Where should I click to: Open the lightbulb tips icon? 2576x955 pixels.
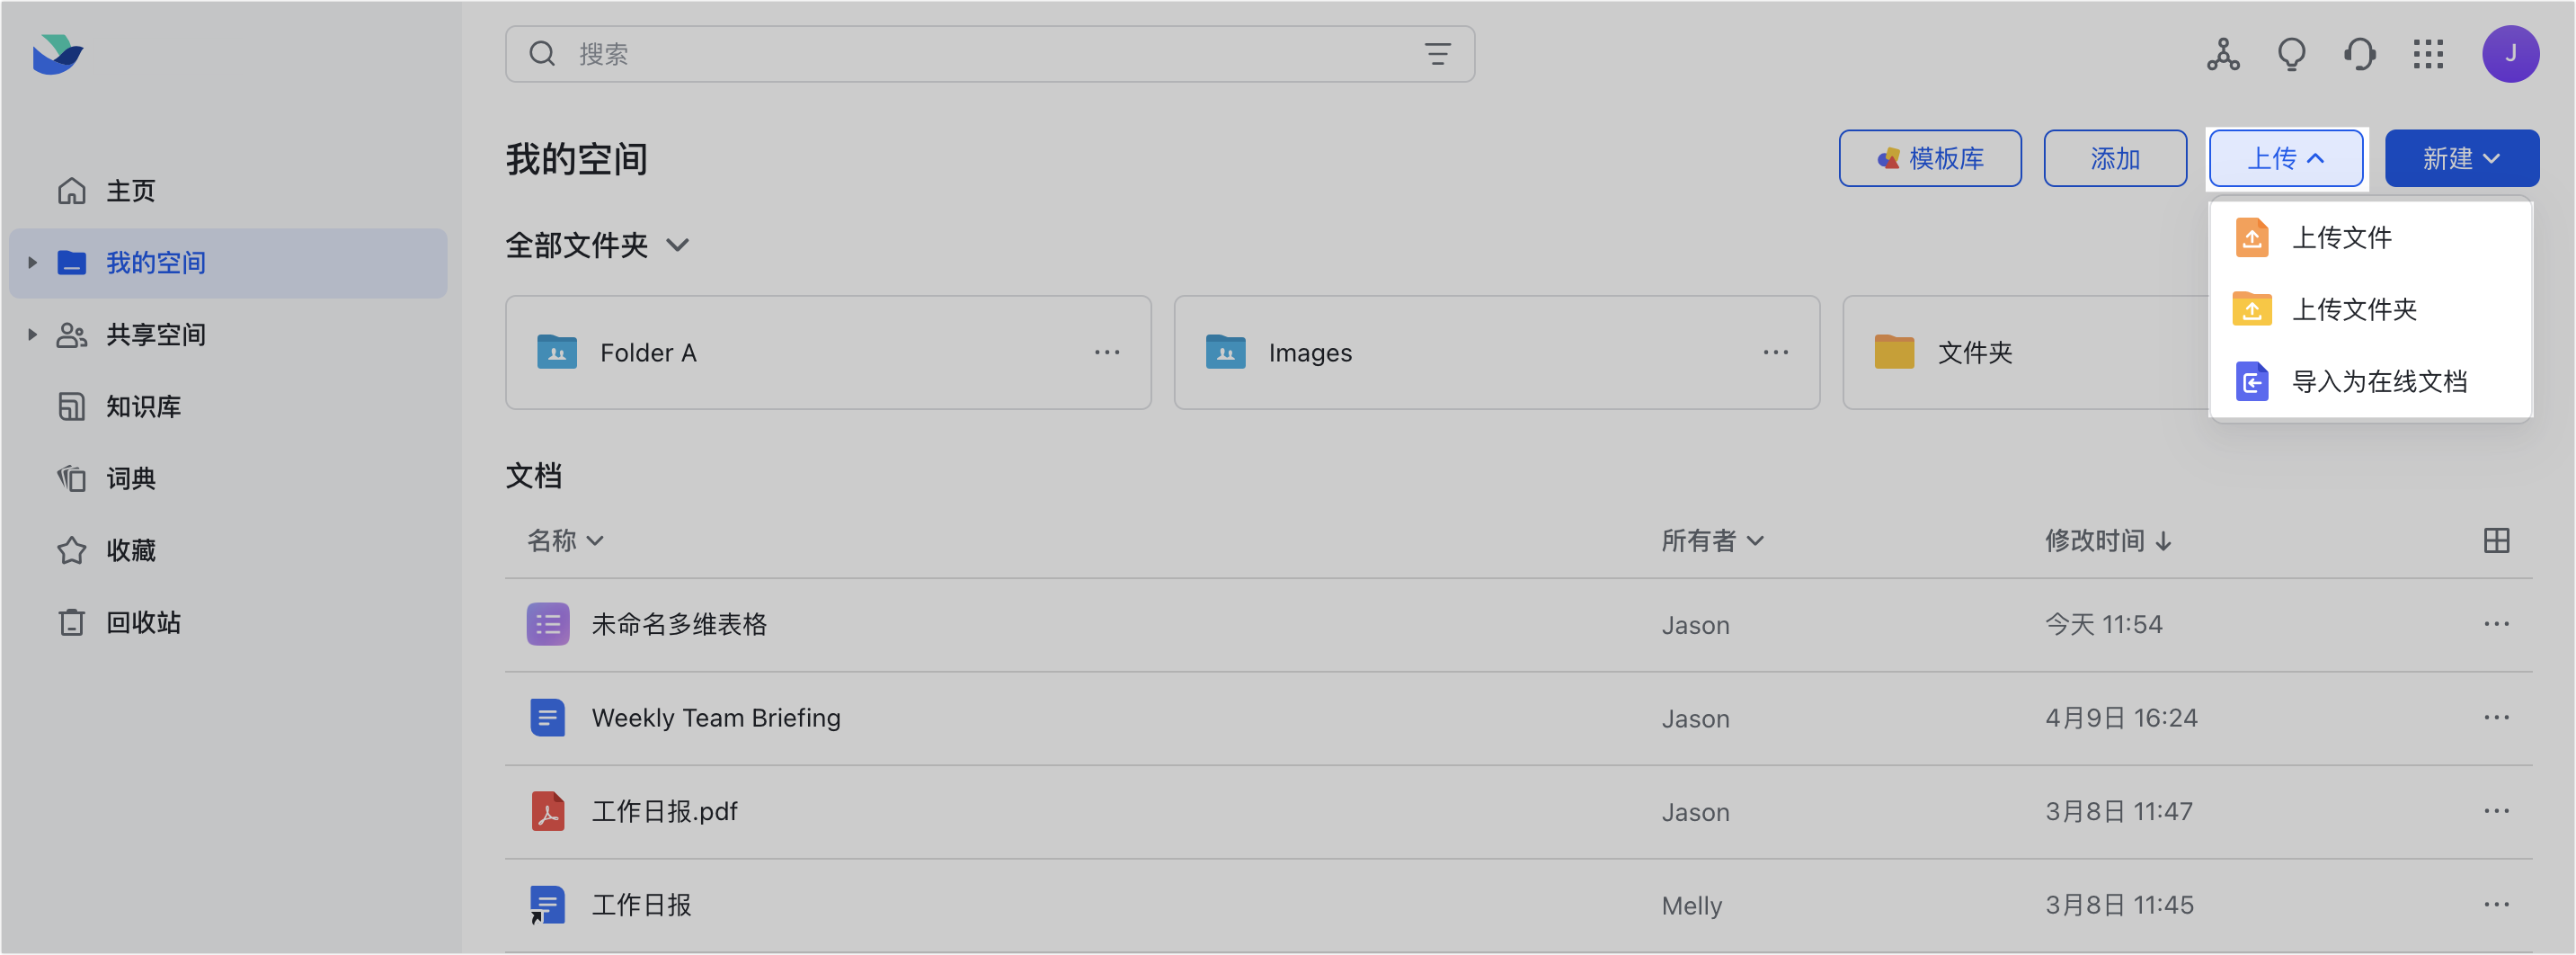[2291, 54]
